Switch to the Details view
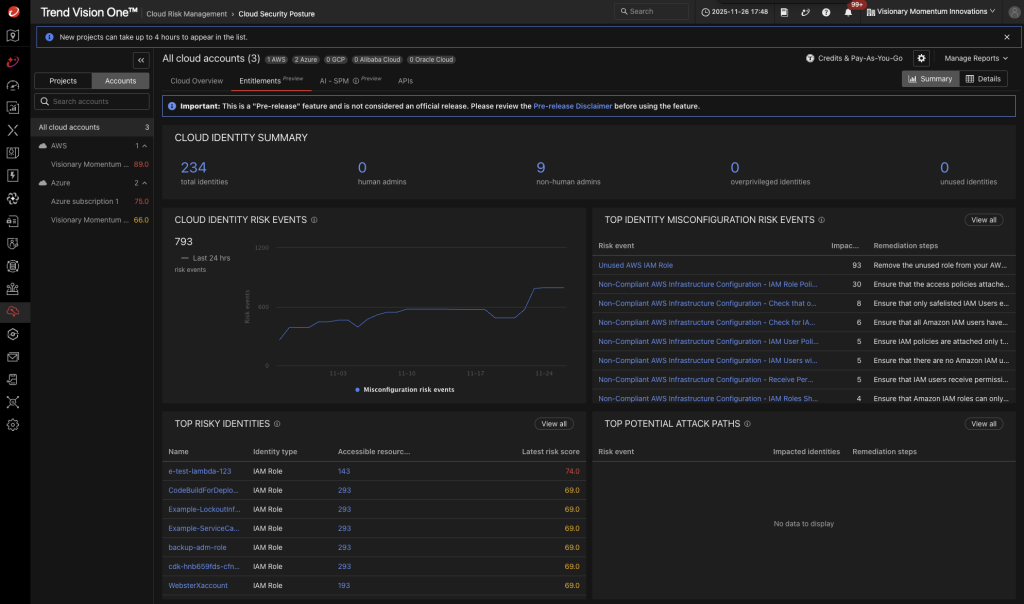 tap(985, 78)
